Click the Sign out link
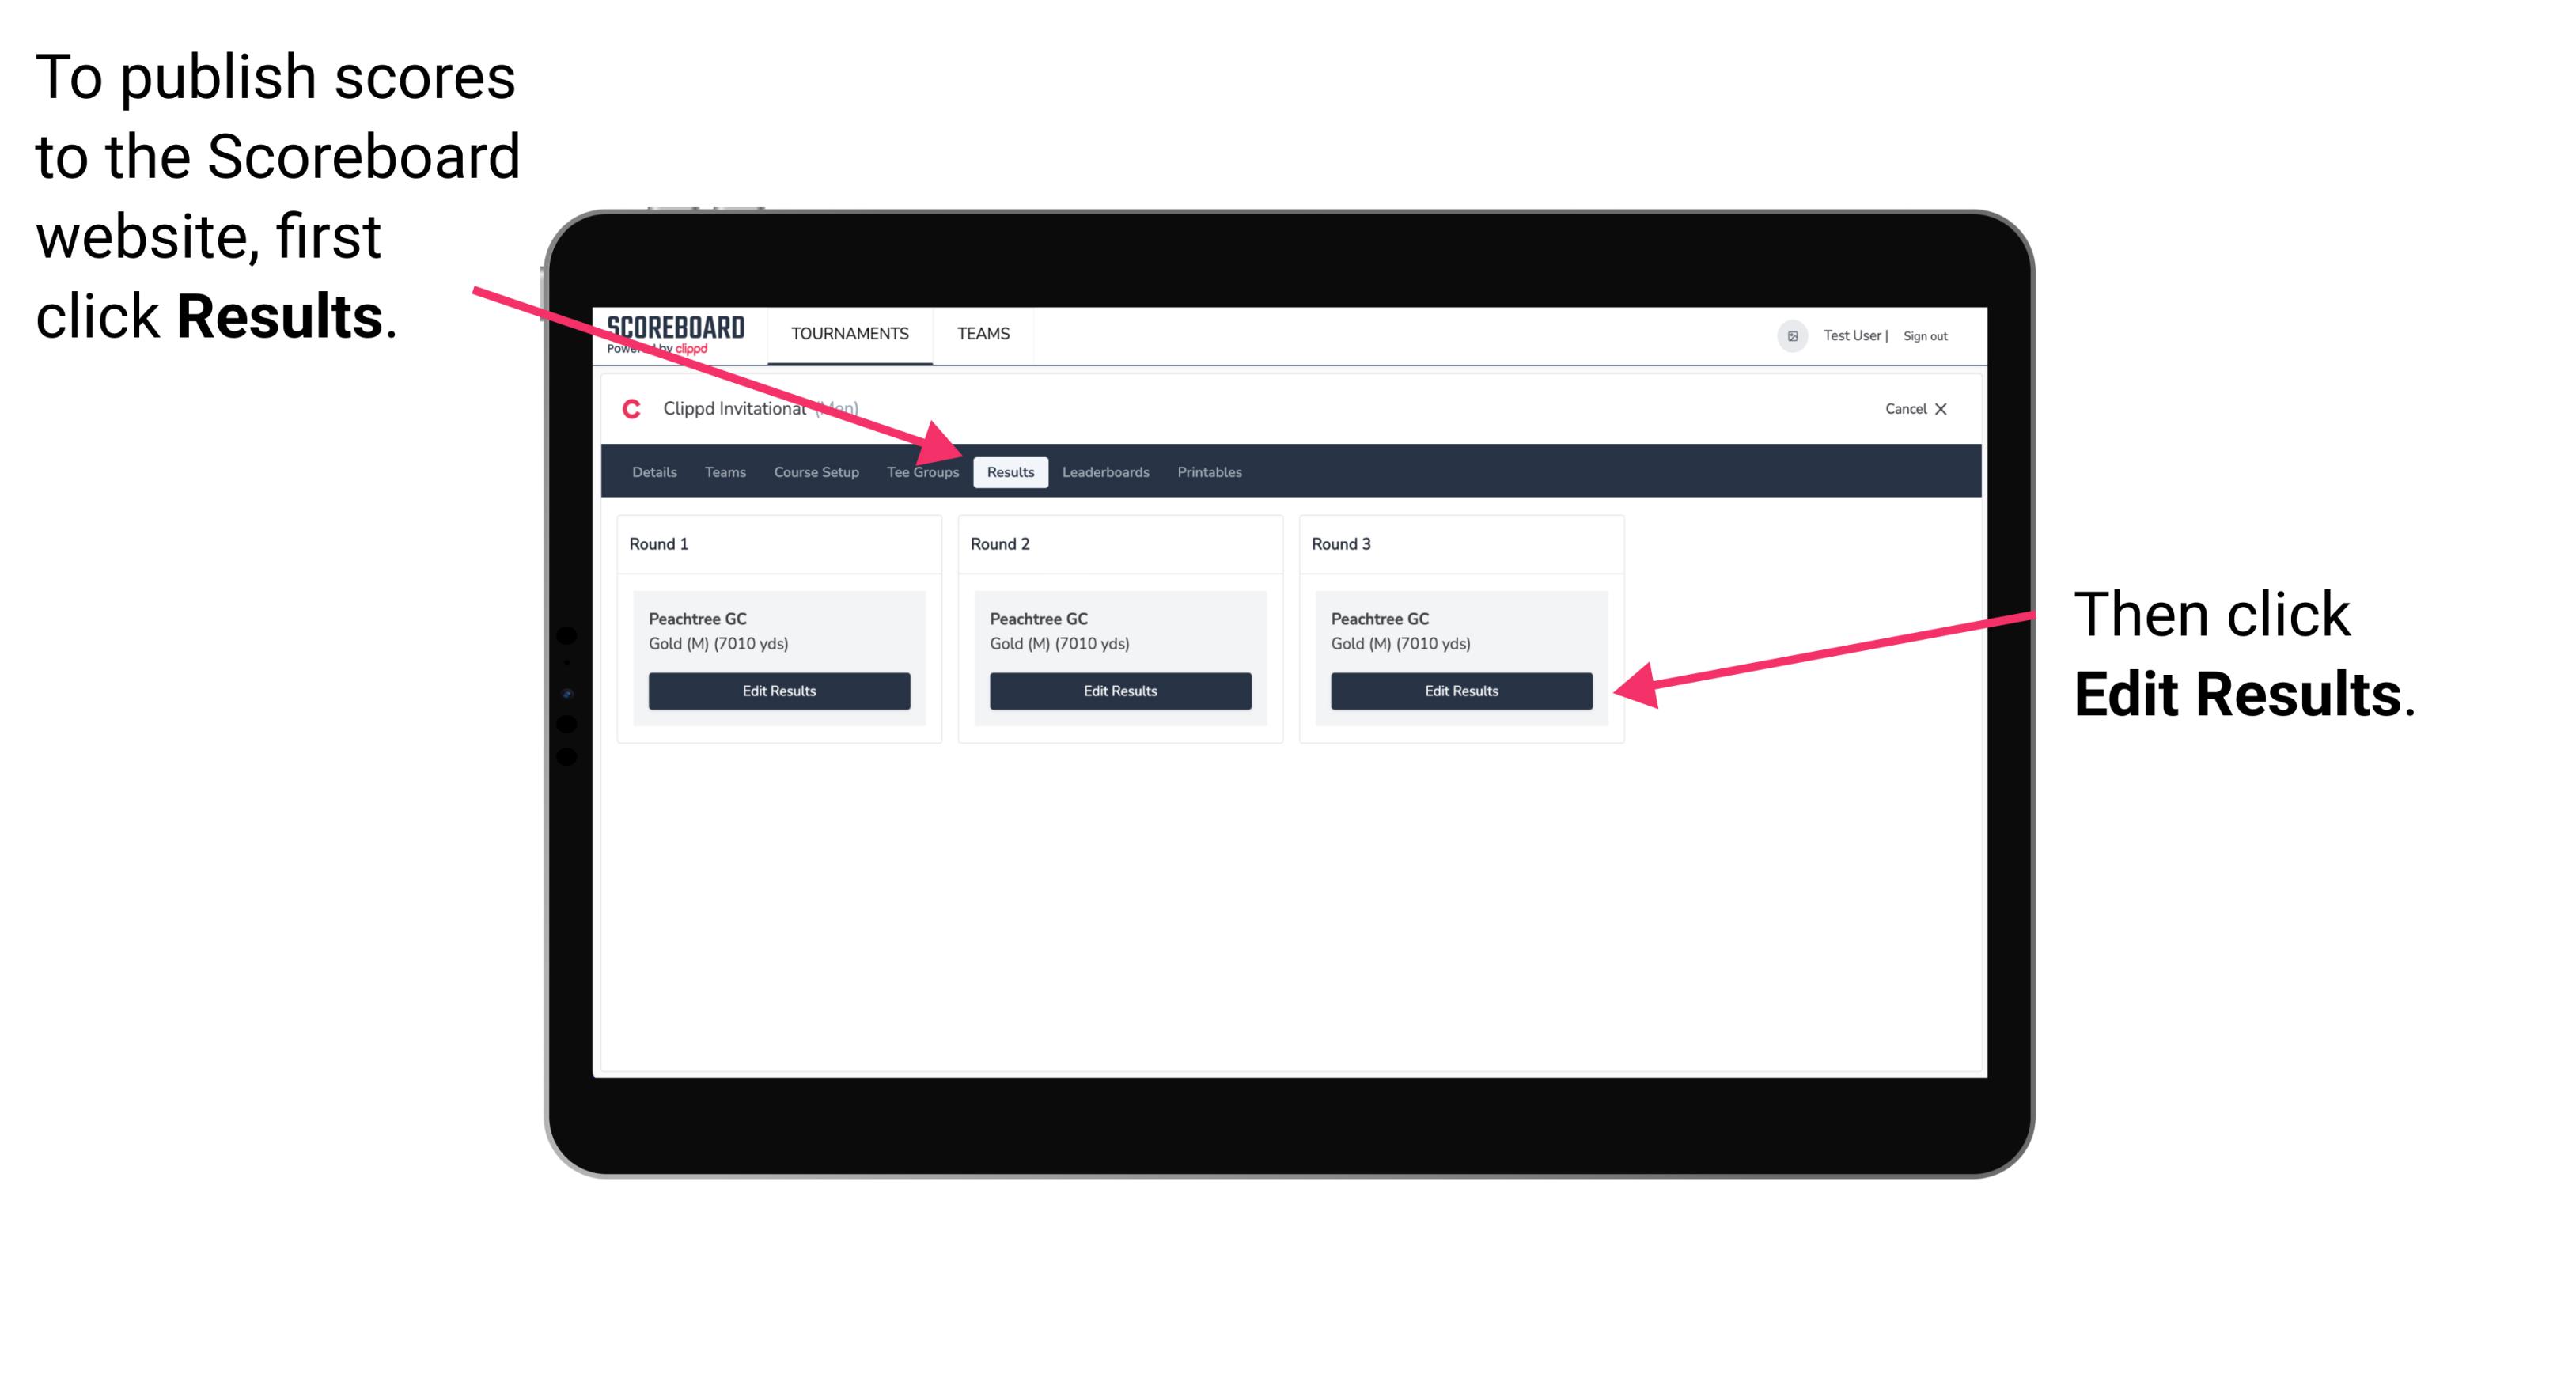Screen dimensions: 2576x1386 (x=1930, y=335)
